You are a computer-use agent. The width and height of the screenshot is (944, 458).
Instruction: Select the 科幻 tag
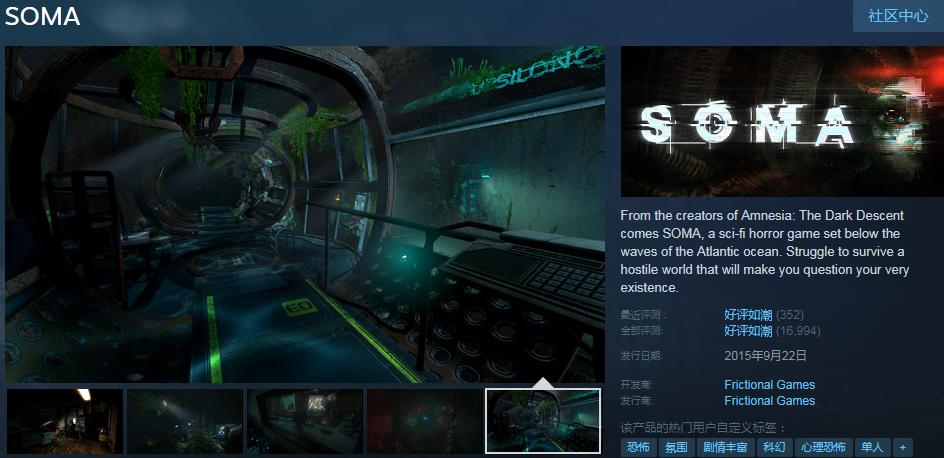click(x=774, y=447)
